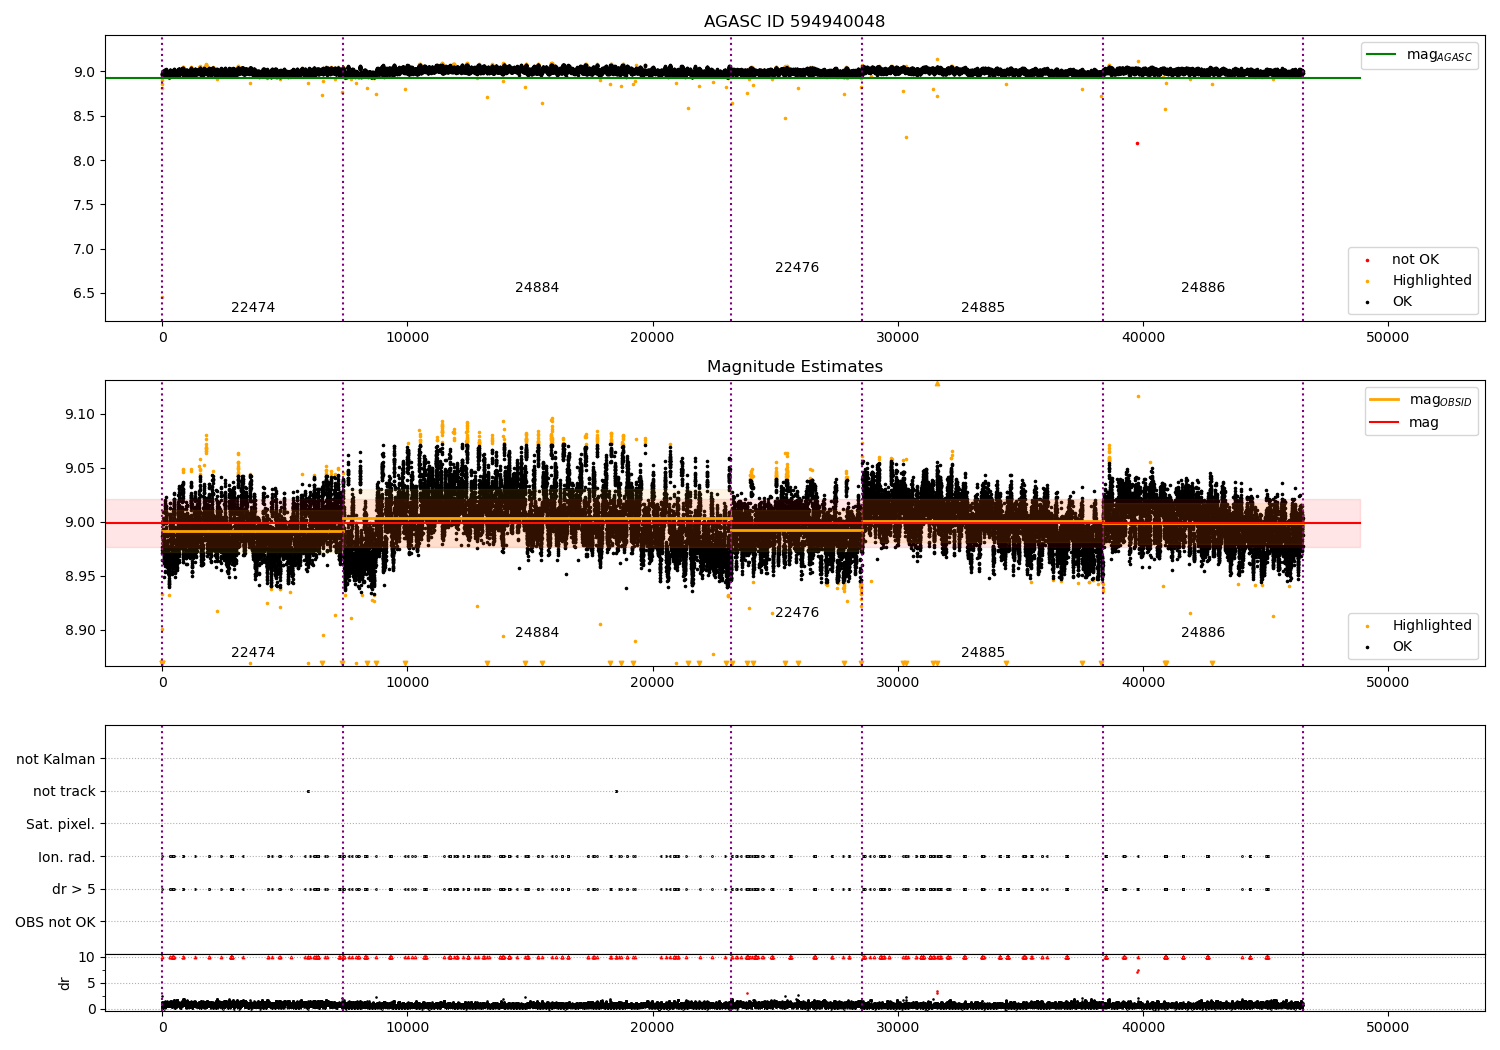Click the 'Ion. rad.' row label

click(67, 857)
